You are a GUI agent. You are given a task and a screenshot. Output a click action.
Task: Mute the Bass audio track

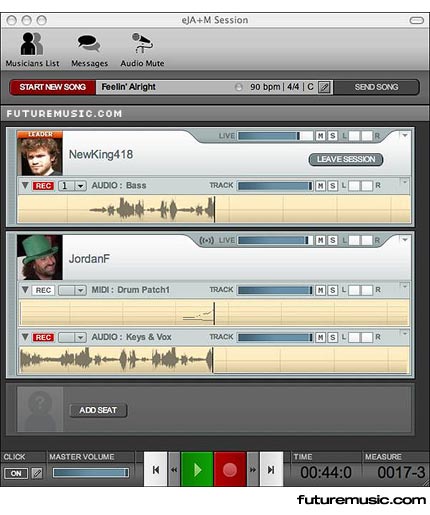tap(320, 186)
